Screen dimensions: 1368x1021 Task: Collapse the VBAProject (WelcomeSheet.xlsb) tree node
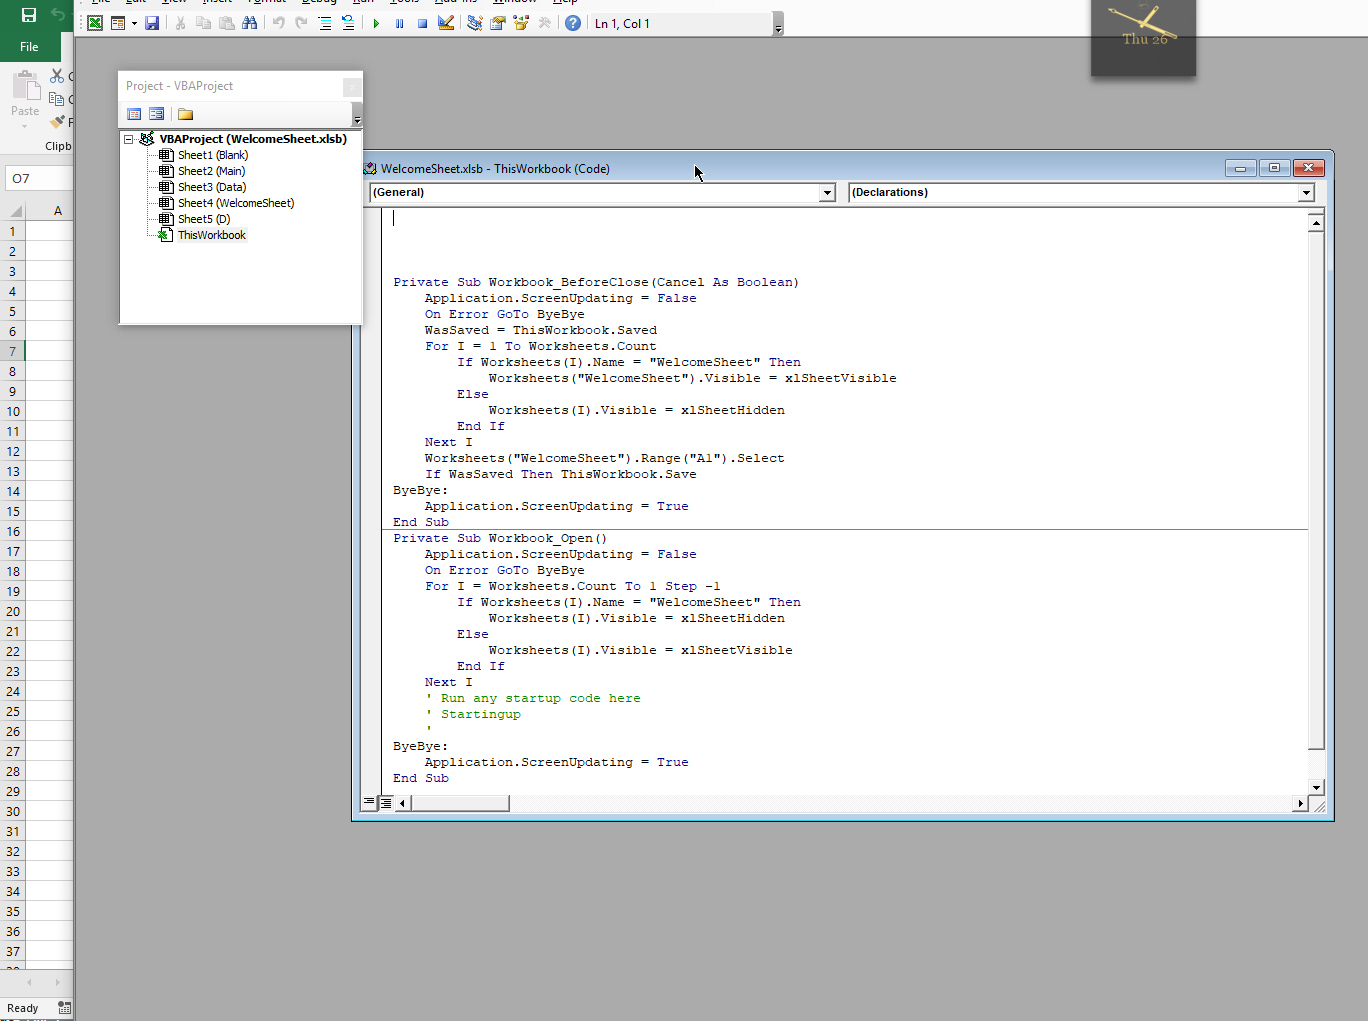tap(129, 140)
